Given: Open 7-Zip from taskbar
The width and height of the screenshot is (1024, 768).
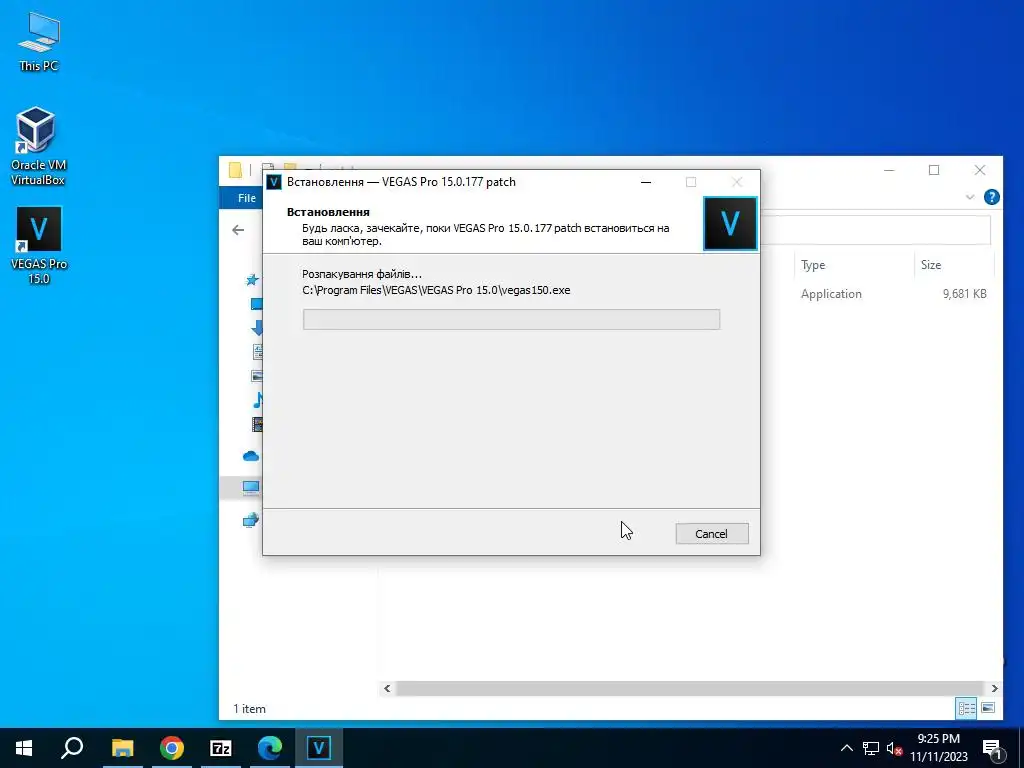Looking at the screenshot, I should click(221, 748).
